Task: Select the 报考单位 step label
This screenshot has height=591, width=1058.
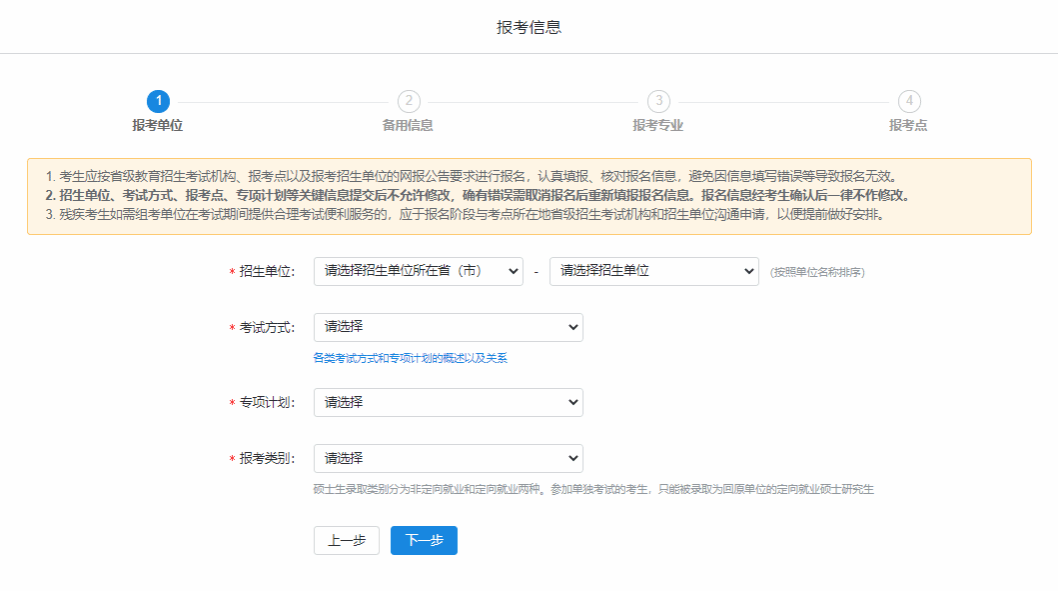Action: [x=158, y=125]
